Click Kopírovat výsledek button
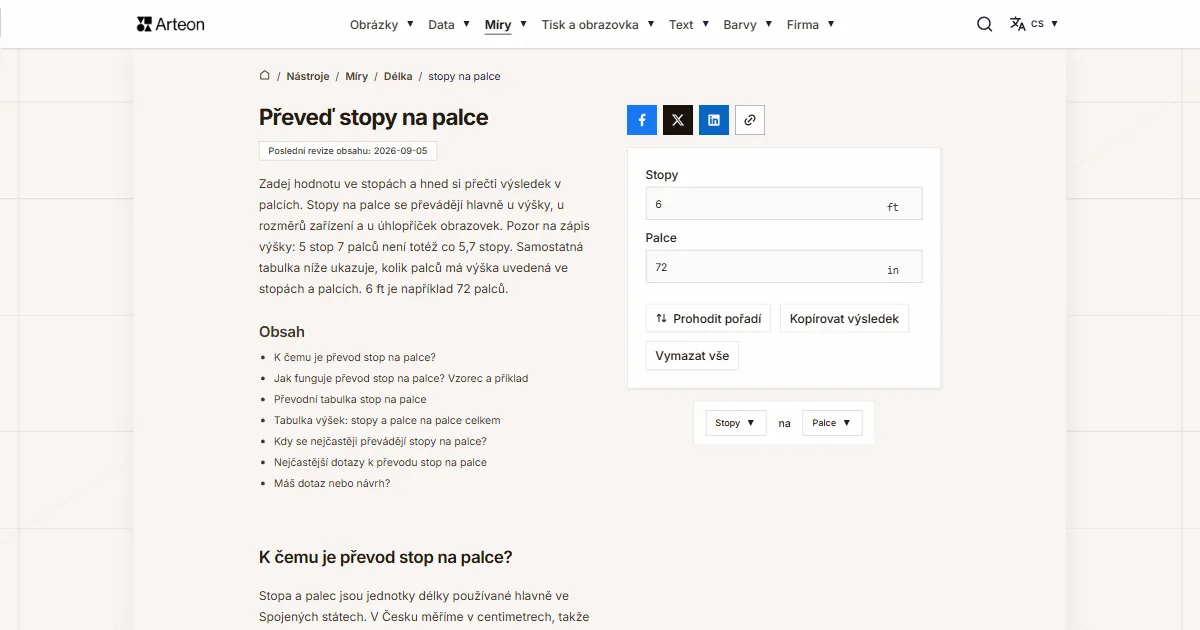 (844, 319)
